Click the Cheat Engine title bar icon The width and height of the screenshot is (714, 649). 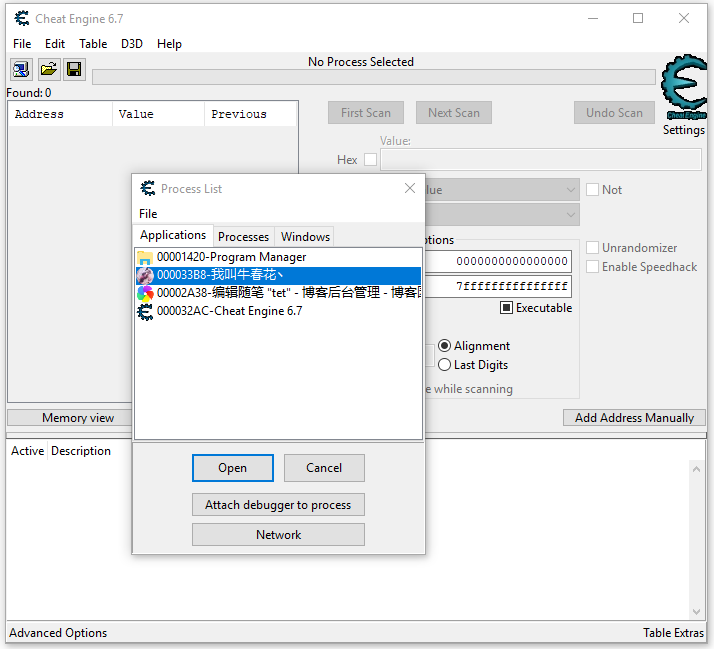[22, 19]
